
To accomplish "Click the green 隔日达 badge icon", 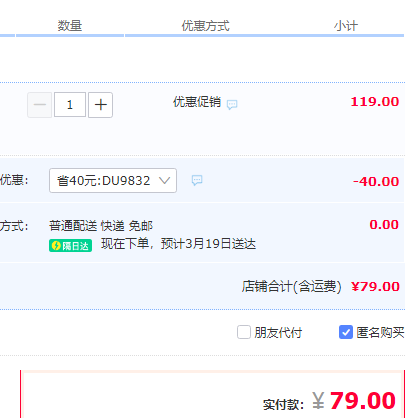I will pos(70,246).
